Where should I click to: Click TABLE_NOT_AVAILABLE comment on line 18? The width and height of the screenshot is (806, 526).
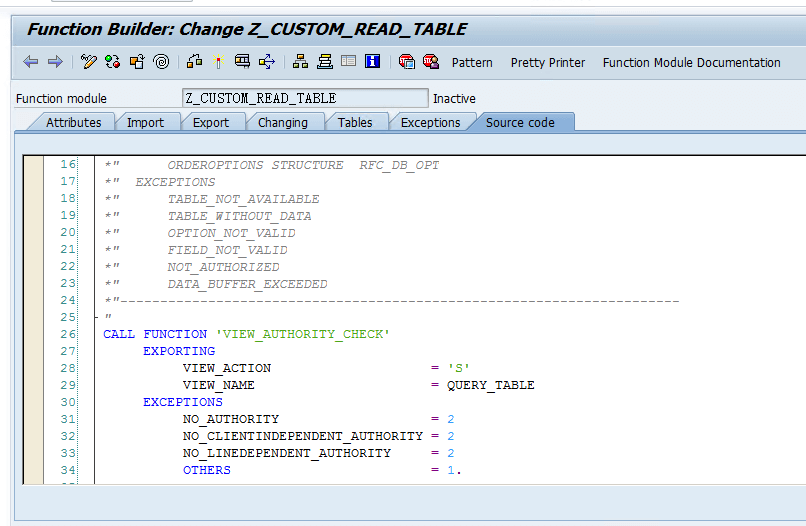[243, 199]
